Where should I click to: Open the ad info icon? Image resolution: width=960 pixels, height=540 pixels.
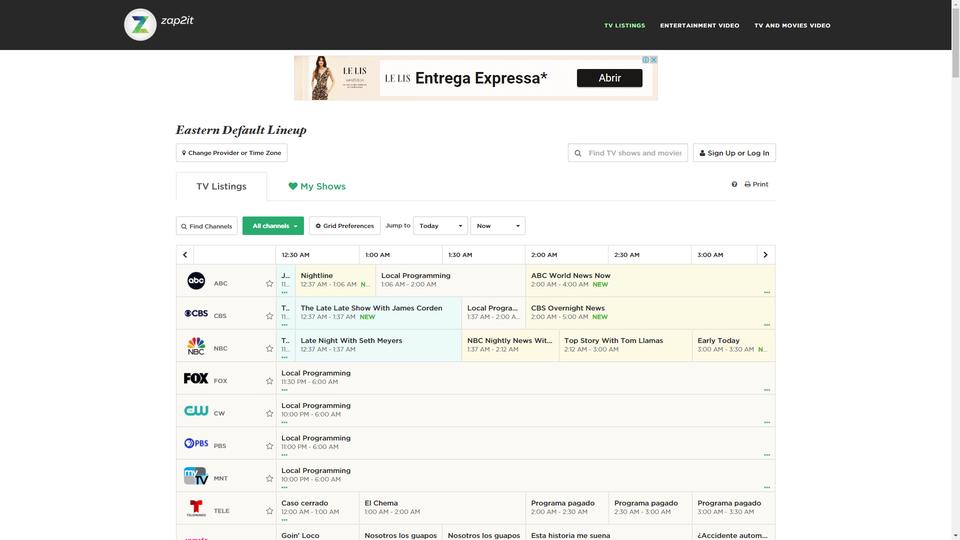pyautogui.click(x=645, y=60)
